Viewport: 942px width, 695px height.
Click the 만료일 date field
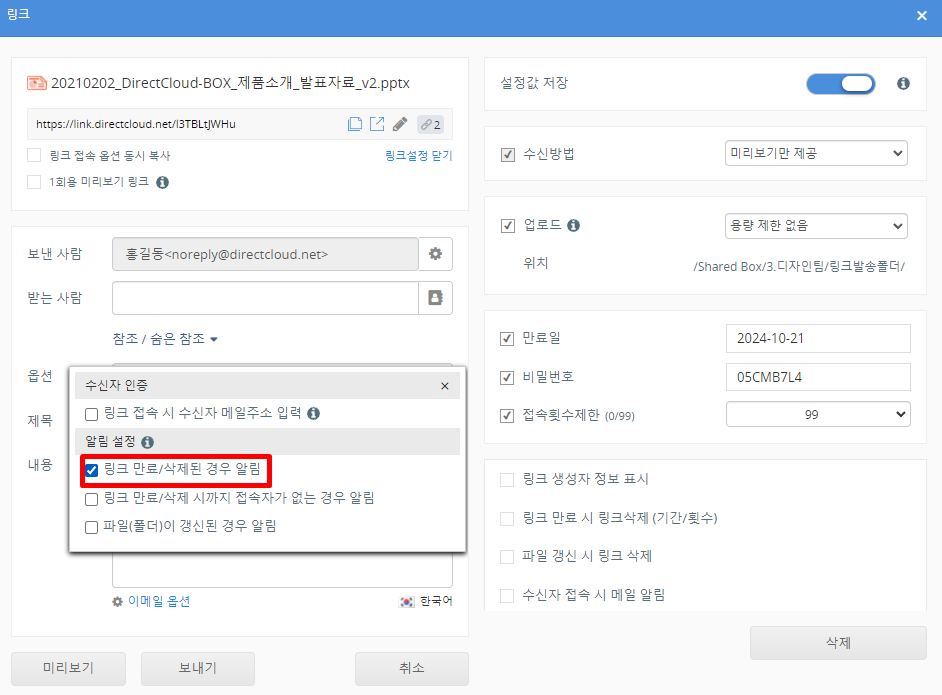pos(818,339)
